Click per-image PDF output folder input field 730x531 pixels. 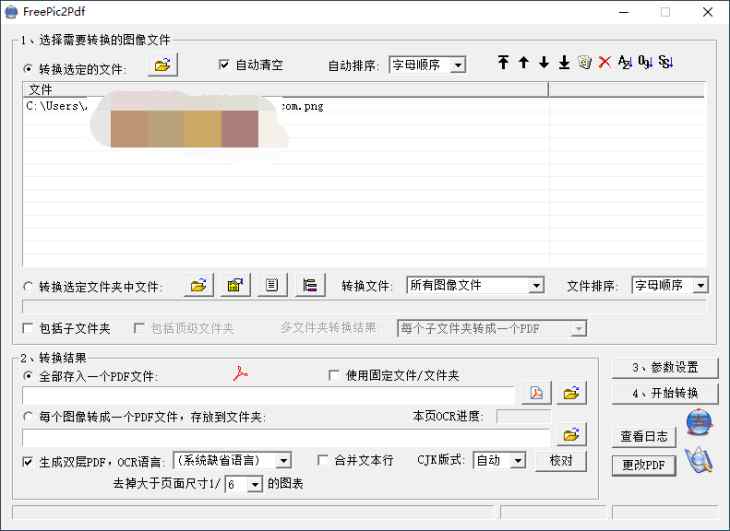pos(286,437)
